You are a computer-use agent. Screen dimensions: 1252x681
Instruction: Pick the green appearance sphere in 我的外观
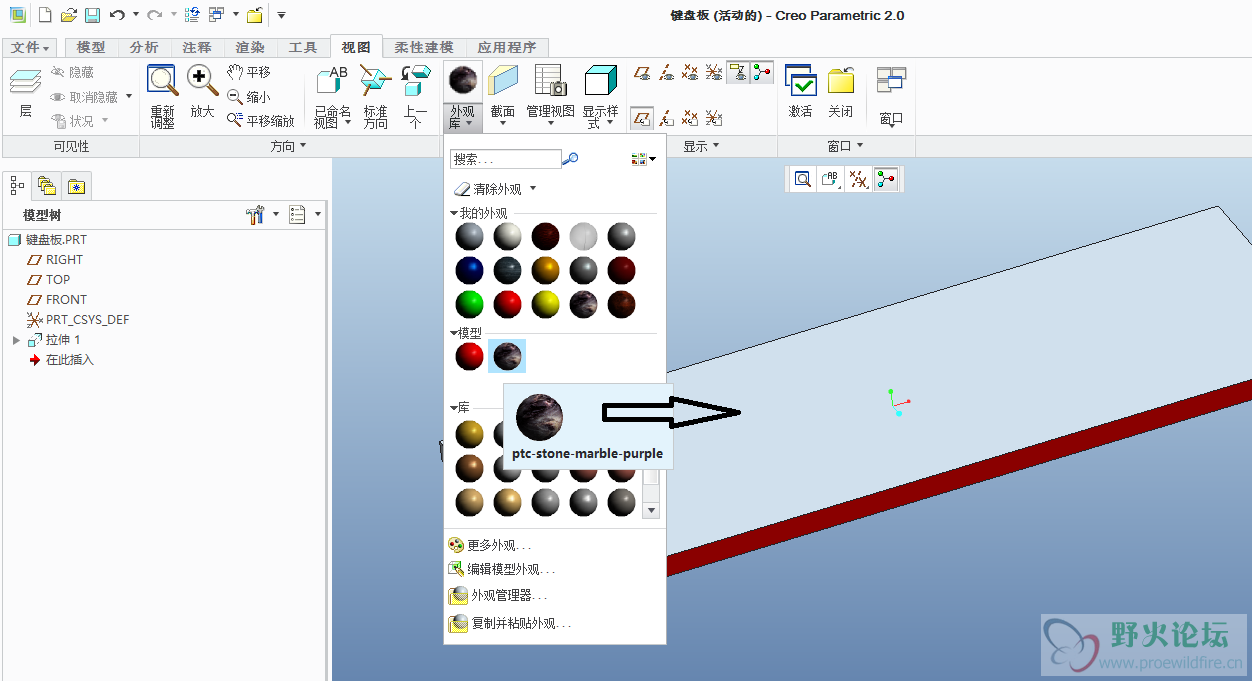pyautogui.click(x=469, y=304)
